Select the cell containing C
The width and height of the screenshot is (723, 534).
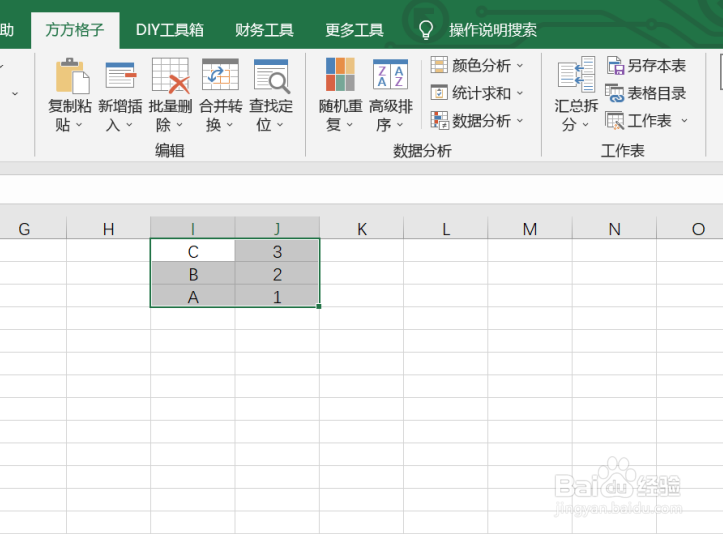193,251
